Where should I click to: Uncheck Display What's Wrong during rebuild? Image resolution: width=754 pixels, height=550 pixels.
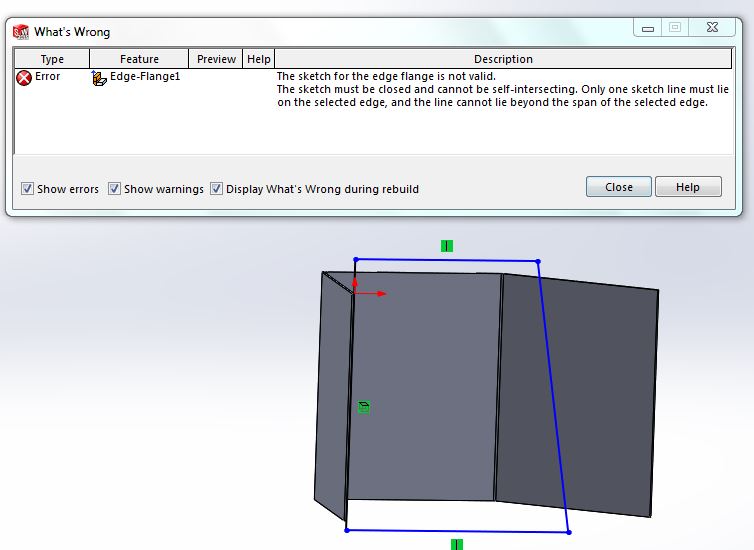point(216,188)
